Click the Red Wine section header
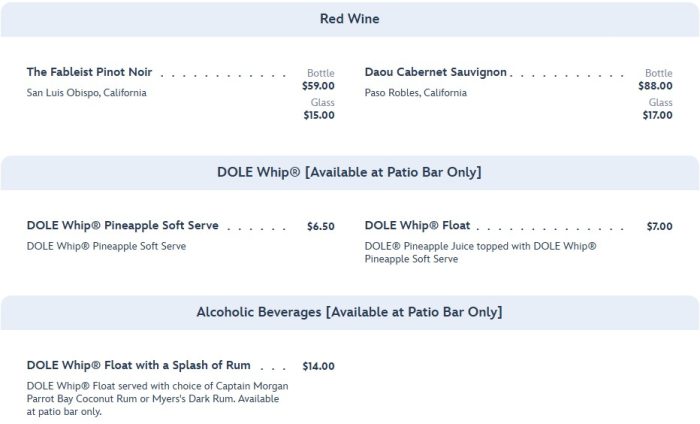700x424 pixels. pyautogui.click(x=349, y=18)
